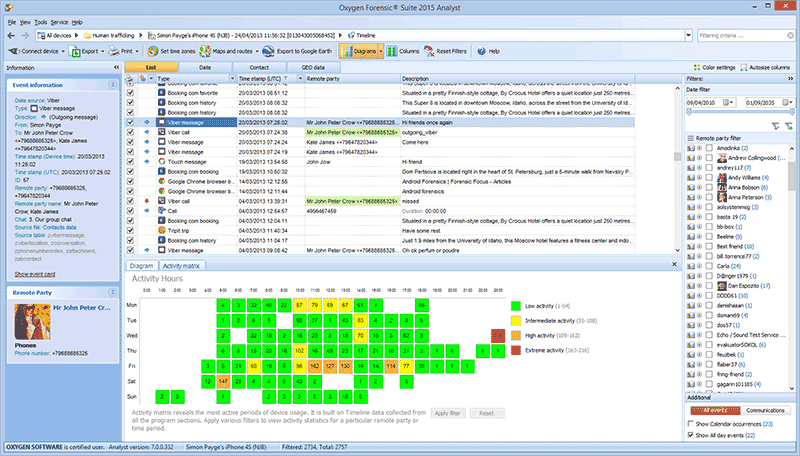Screen dimensions: 800x456
Task: Toggle checkbox for 'Hi friends once again' row
Action: pyautogui.click(x=131, y=122)
